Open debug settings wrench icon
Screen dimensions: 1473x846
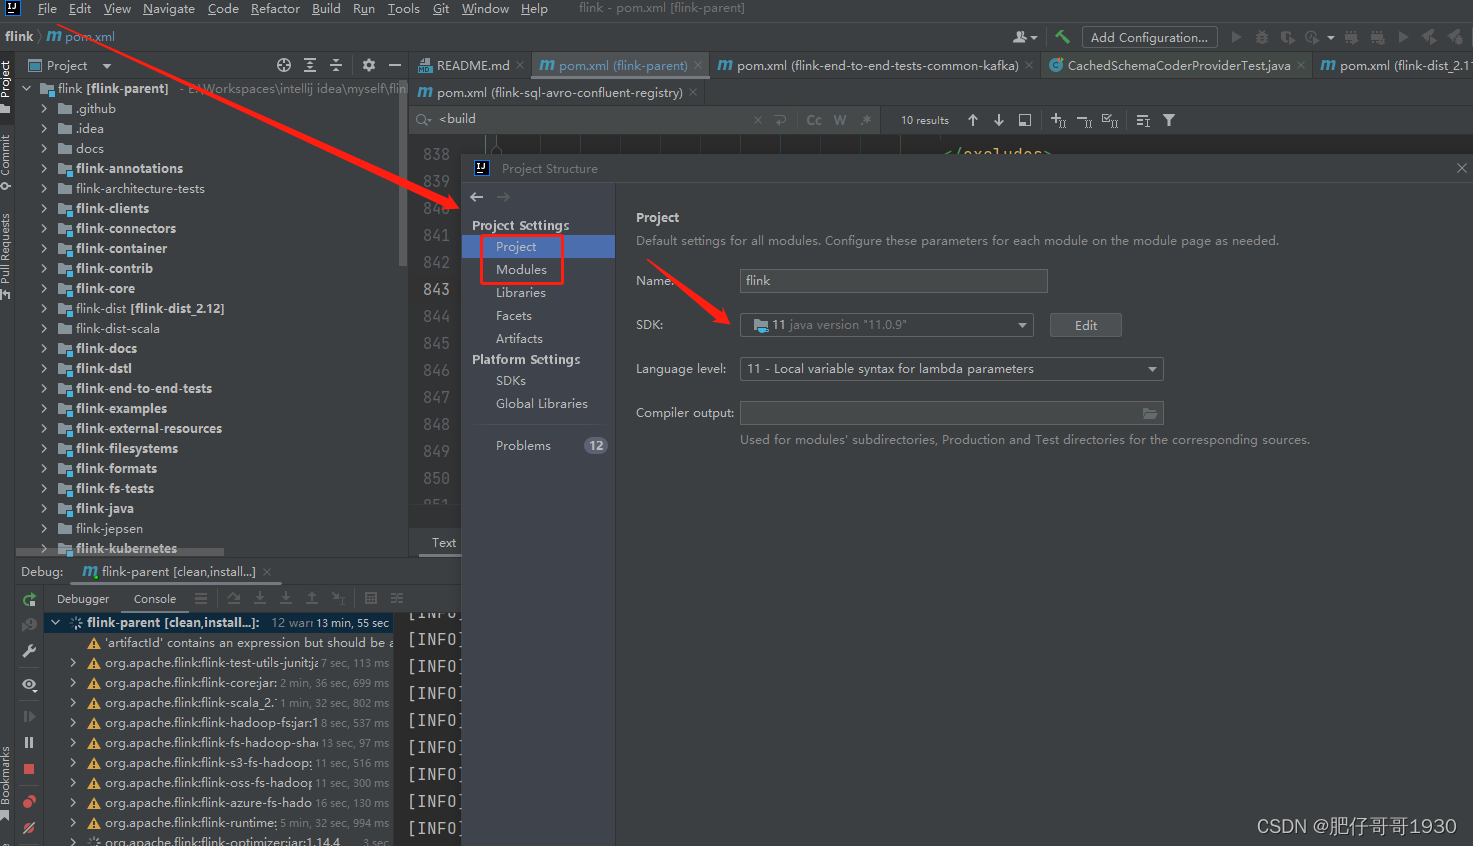tap(29, 651)
